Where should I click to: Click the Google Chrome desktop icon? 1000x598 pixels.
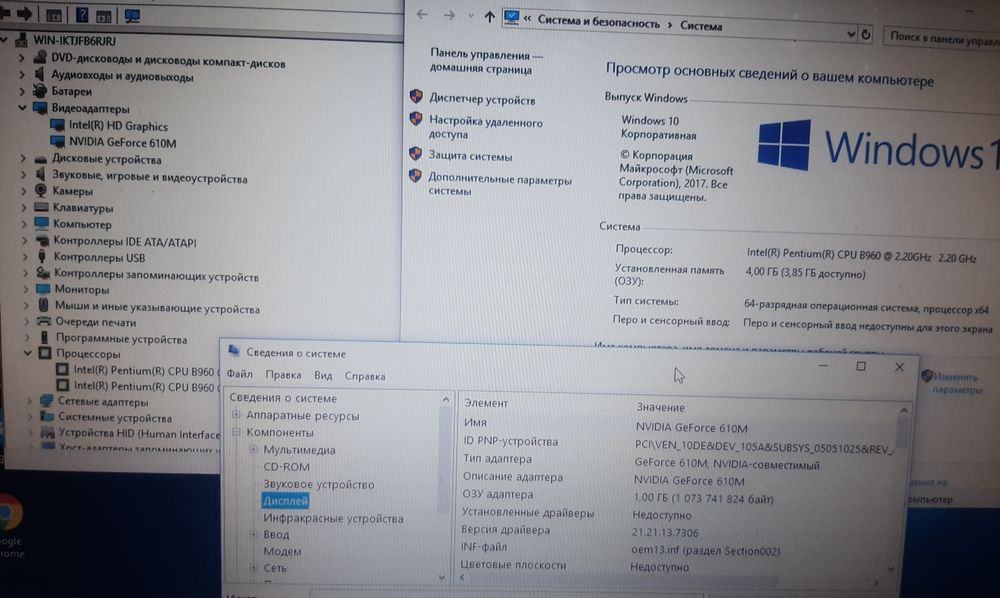(9, 513)
